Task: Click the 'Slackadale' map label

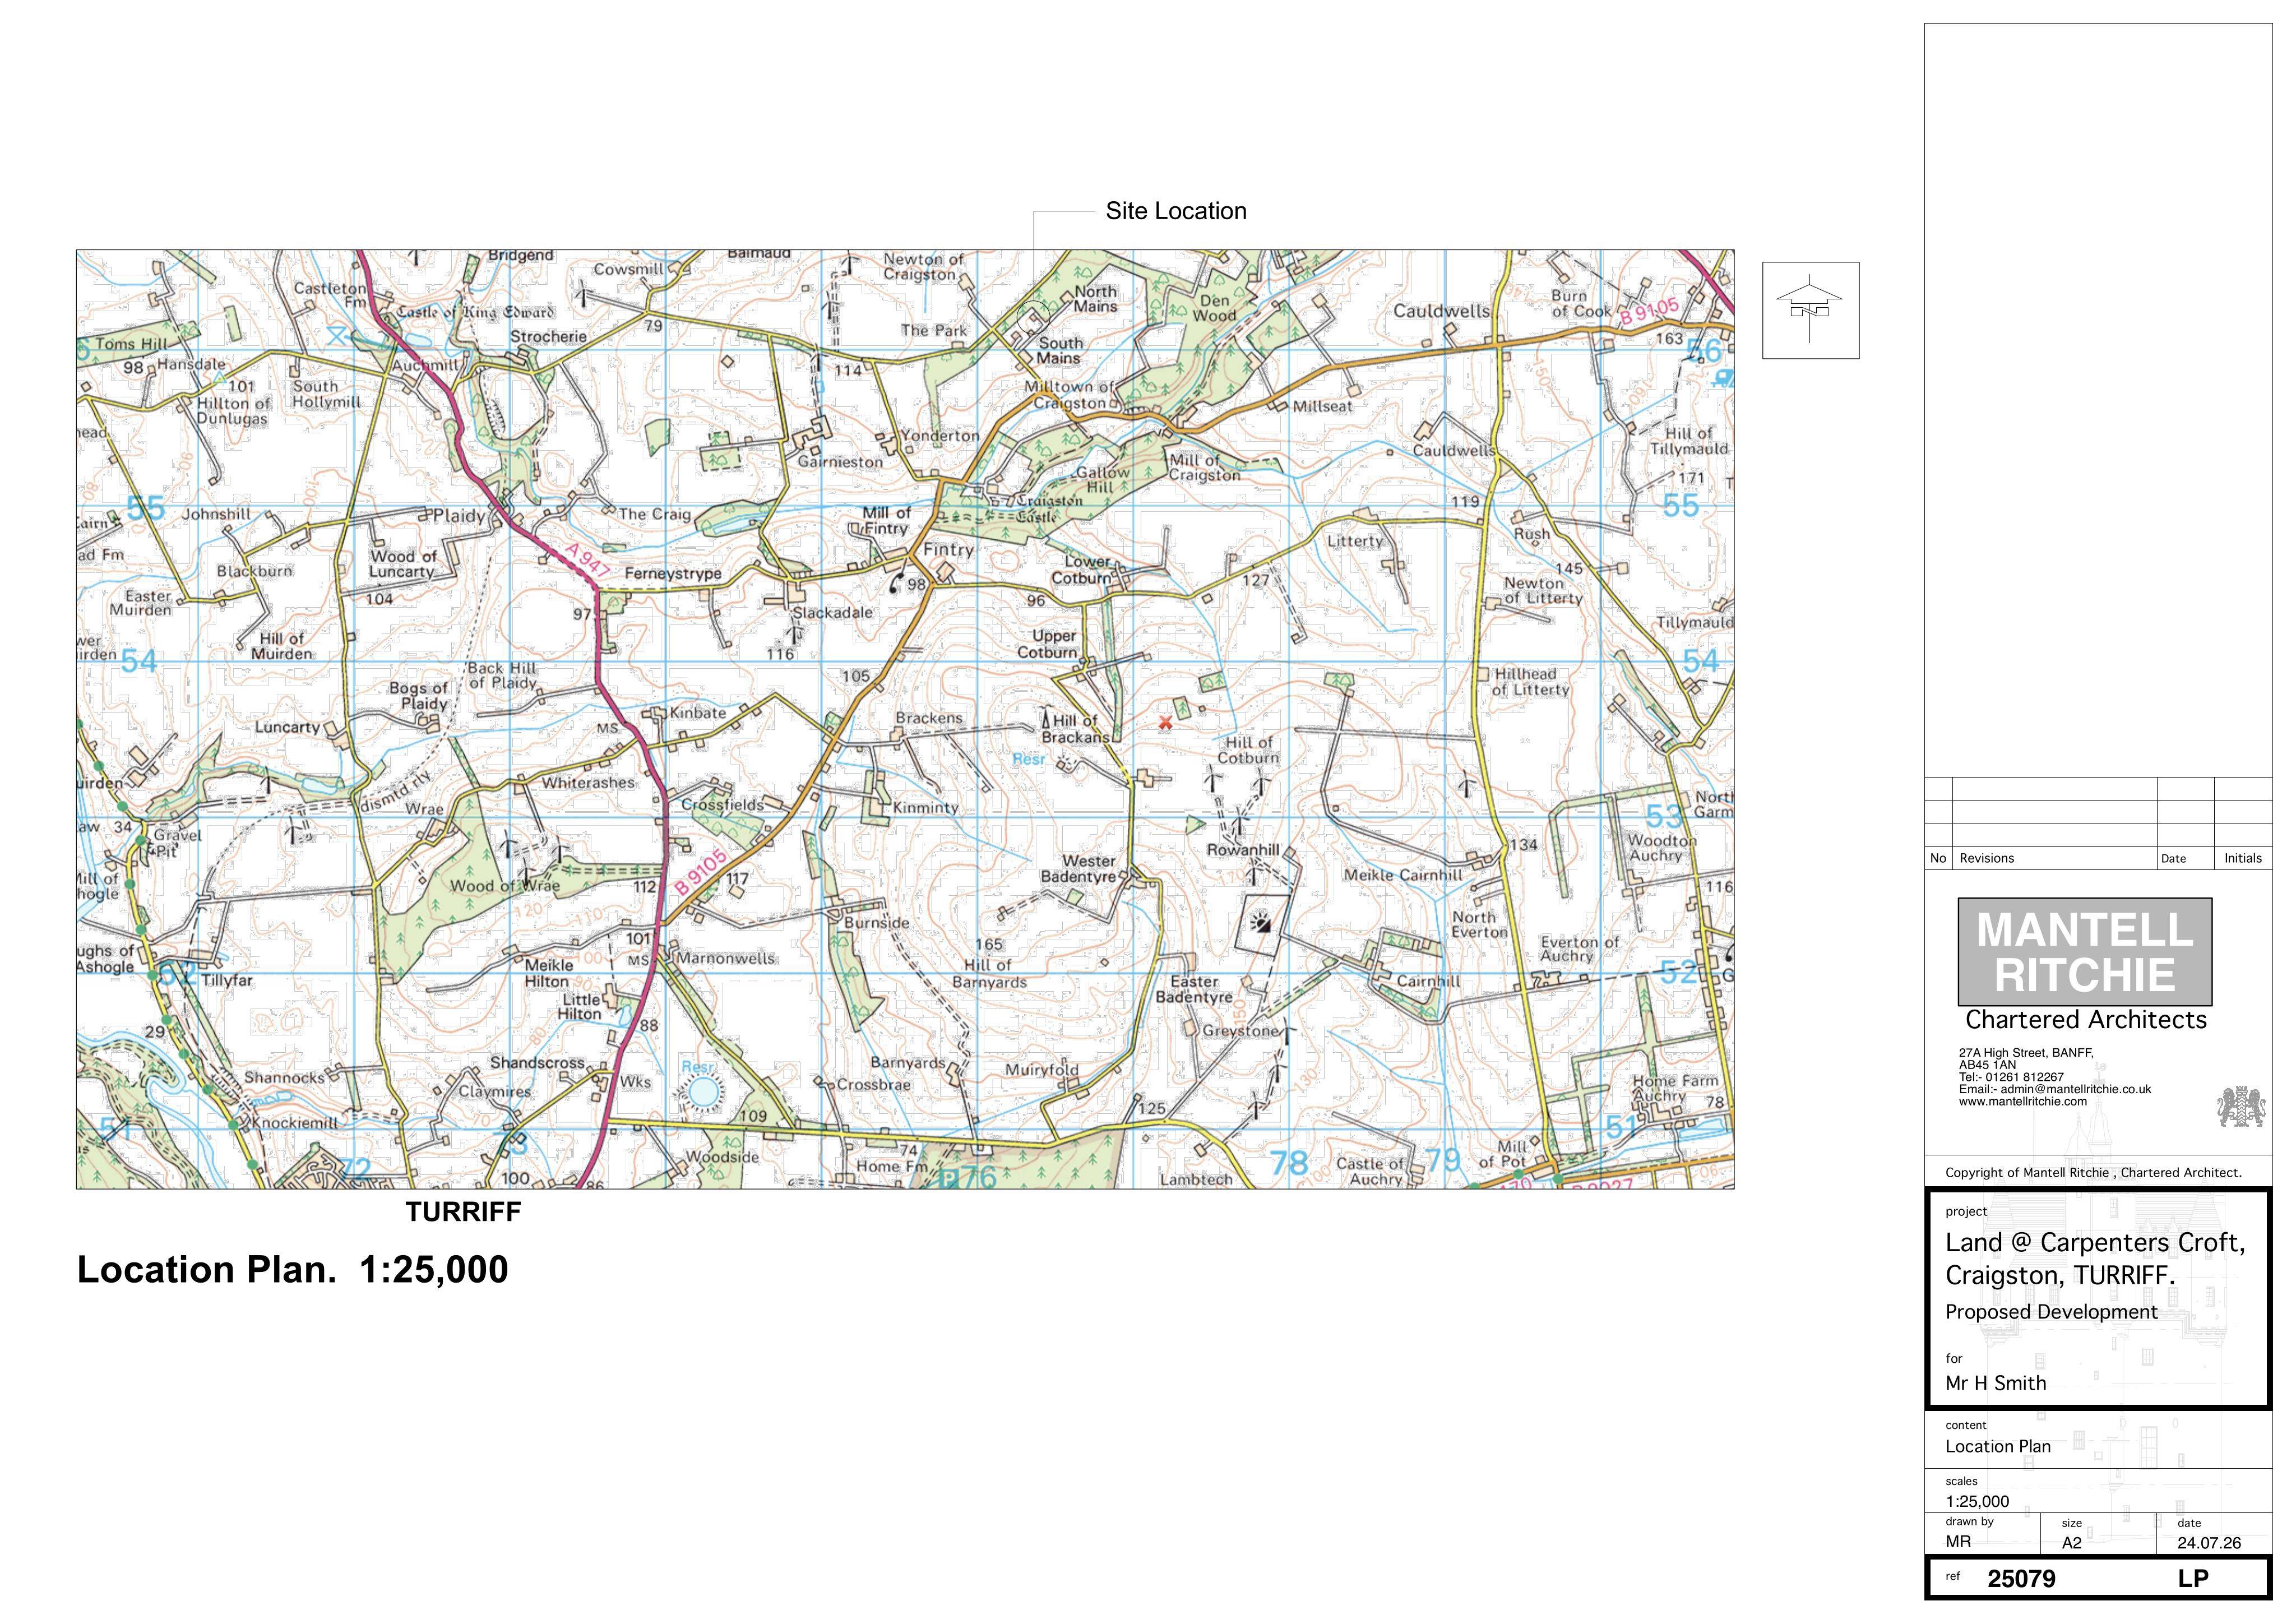Action: point(833,612)
